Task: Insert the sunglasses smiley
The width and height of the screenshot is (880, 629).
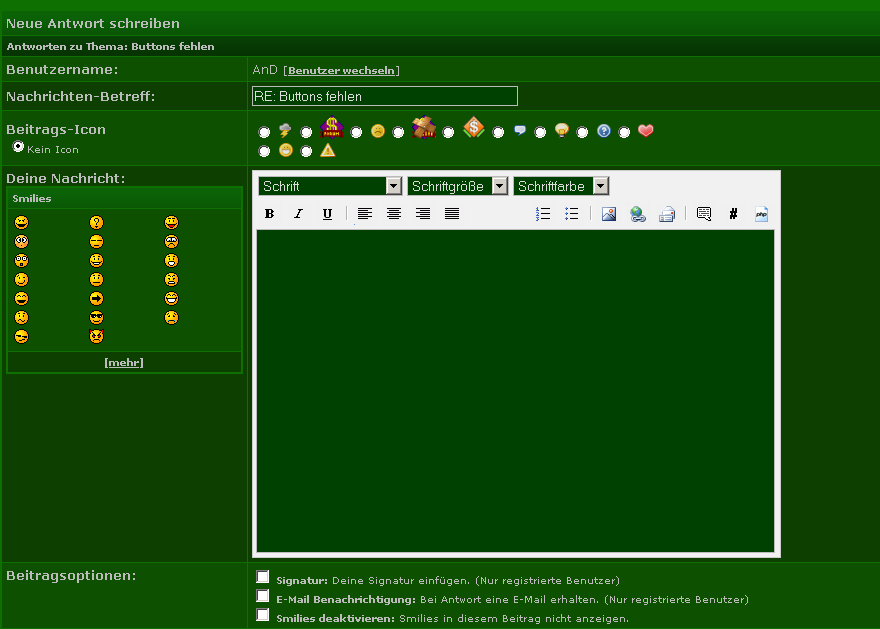Action: pyautogui.click(x=96, y=318)
